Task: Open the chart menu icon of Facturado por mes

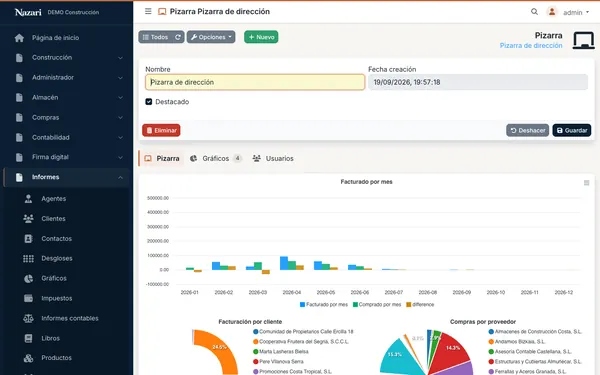Action: coord(586,183)
